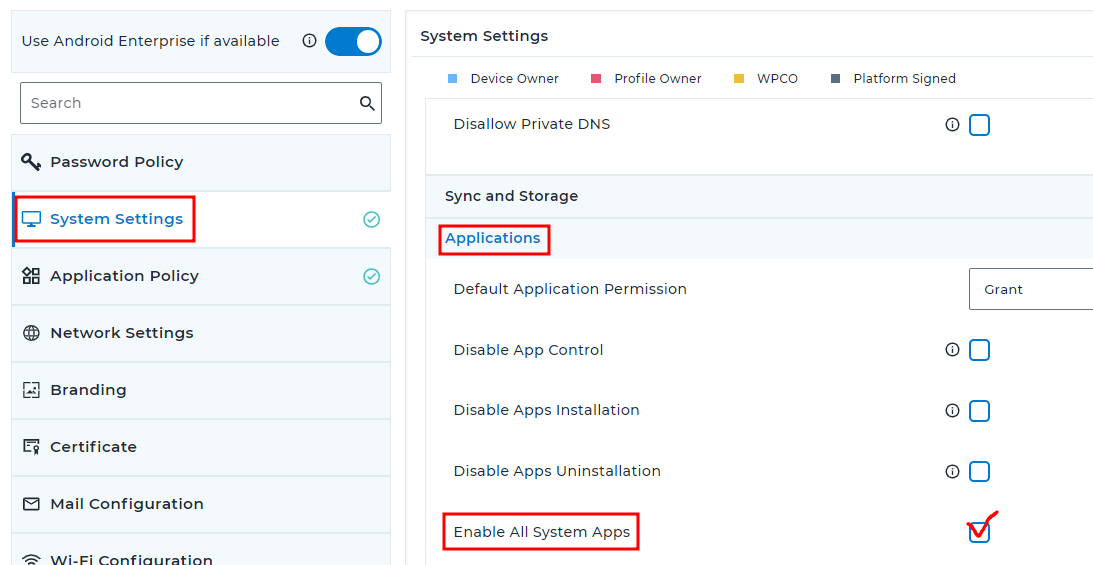Open the Certificate section
1093x565 pixels.
coord(201,447)
